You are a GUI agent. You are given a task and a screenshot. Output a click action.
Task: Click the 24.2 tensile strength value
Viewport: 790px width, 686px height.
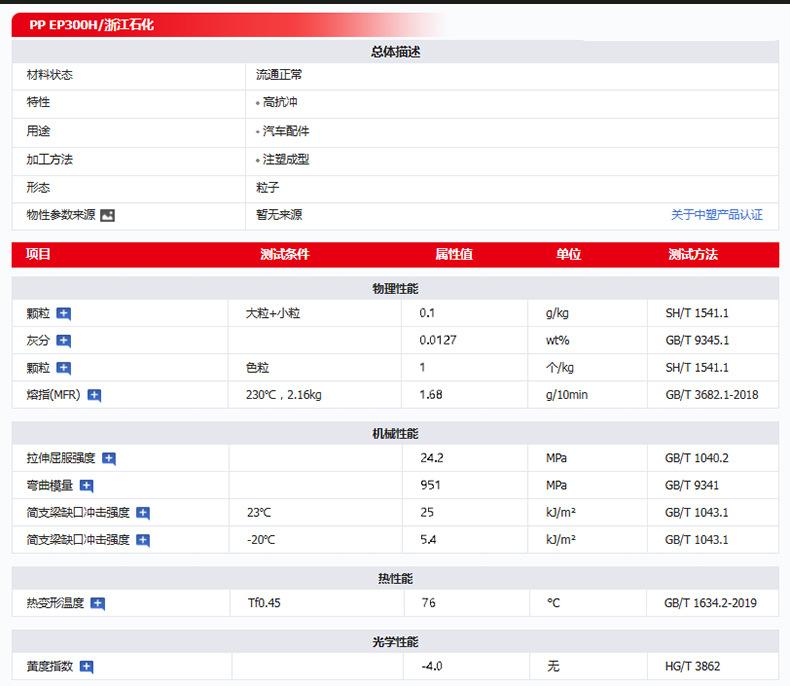coord(432,458)
